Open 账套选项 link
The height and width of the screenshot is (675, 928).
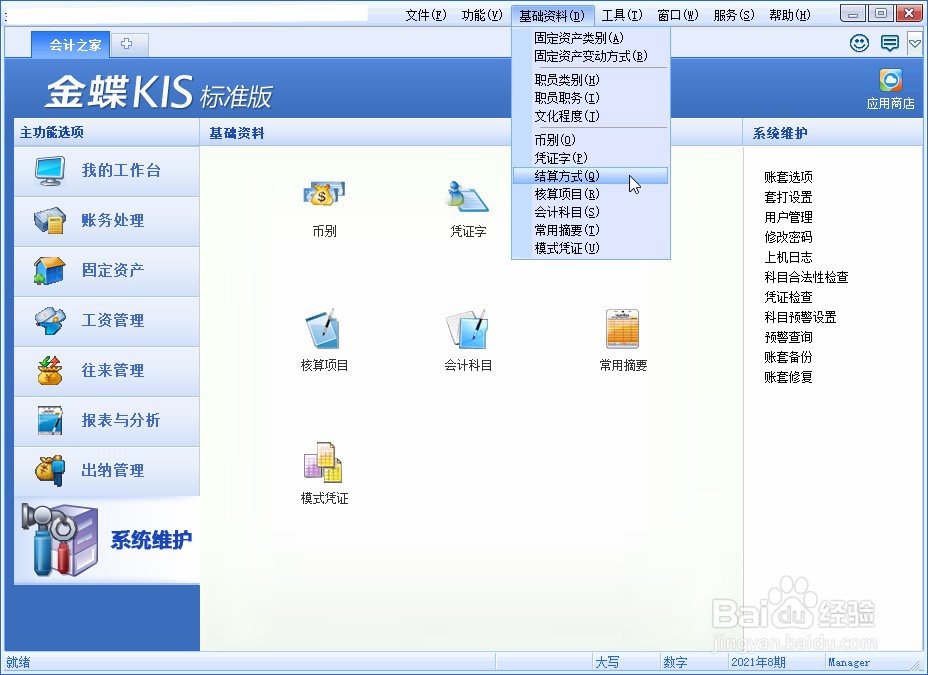(x=788, y=177)
